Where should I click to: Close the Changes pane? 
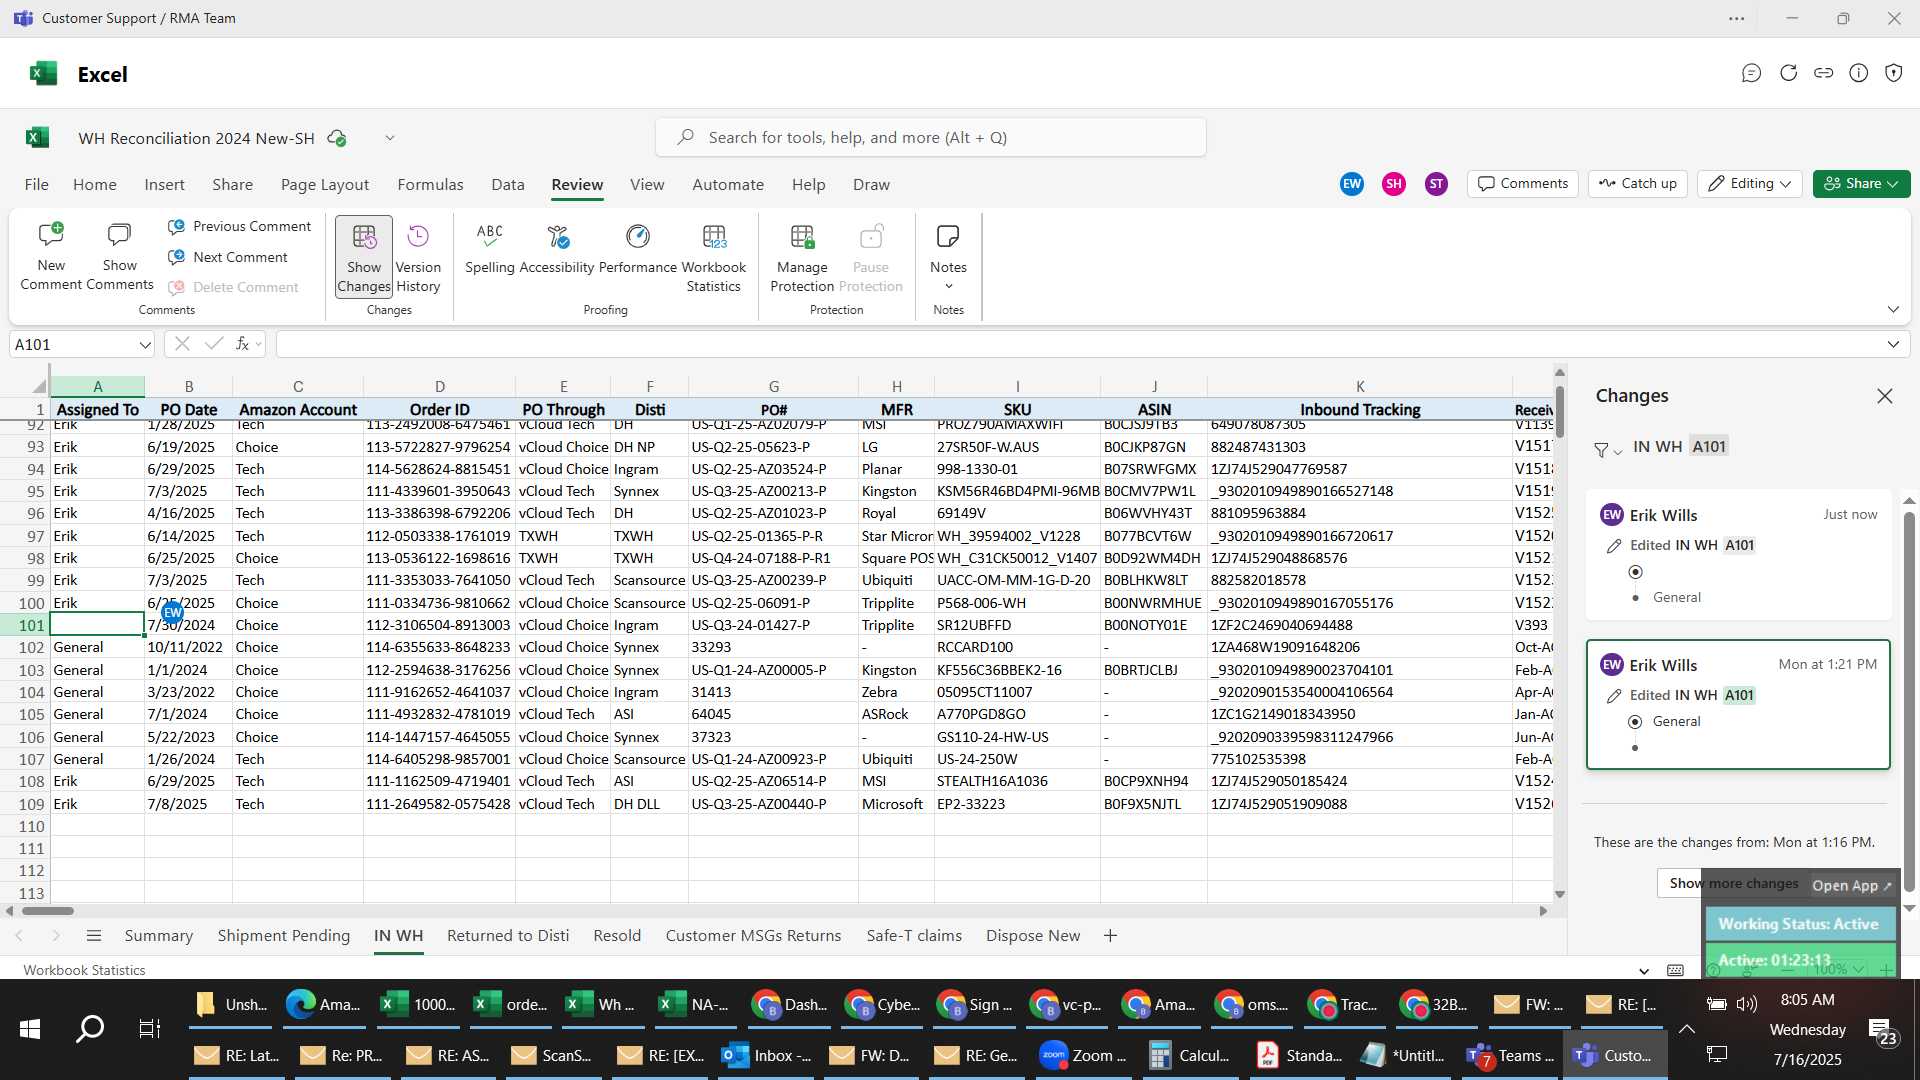tap(1885, 396)
